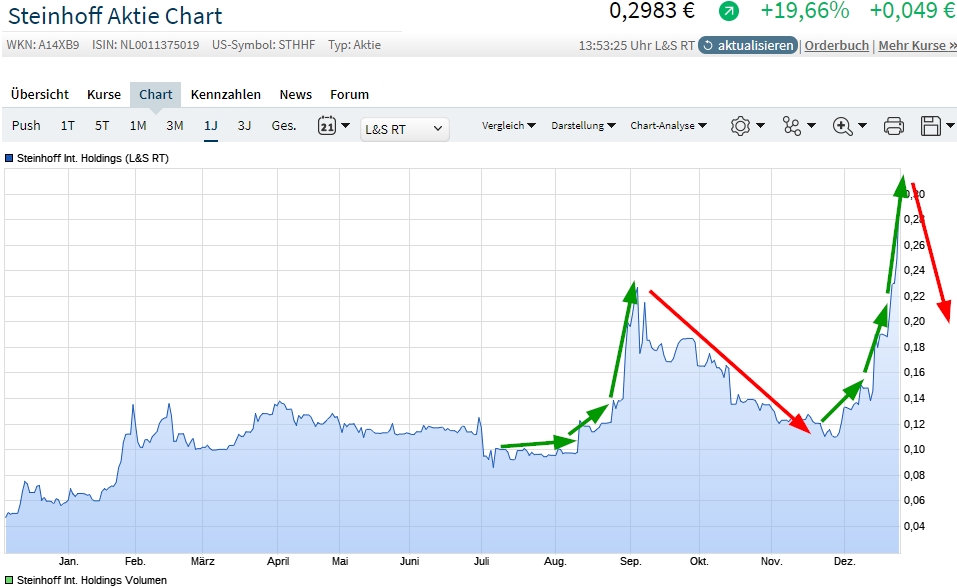Click the Steinhoff Int. Holdings Volumen legend label
957x588 pixels.
tap(92, 580)
